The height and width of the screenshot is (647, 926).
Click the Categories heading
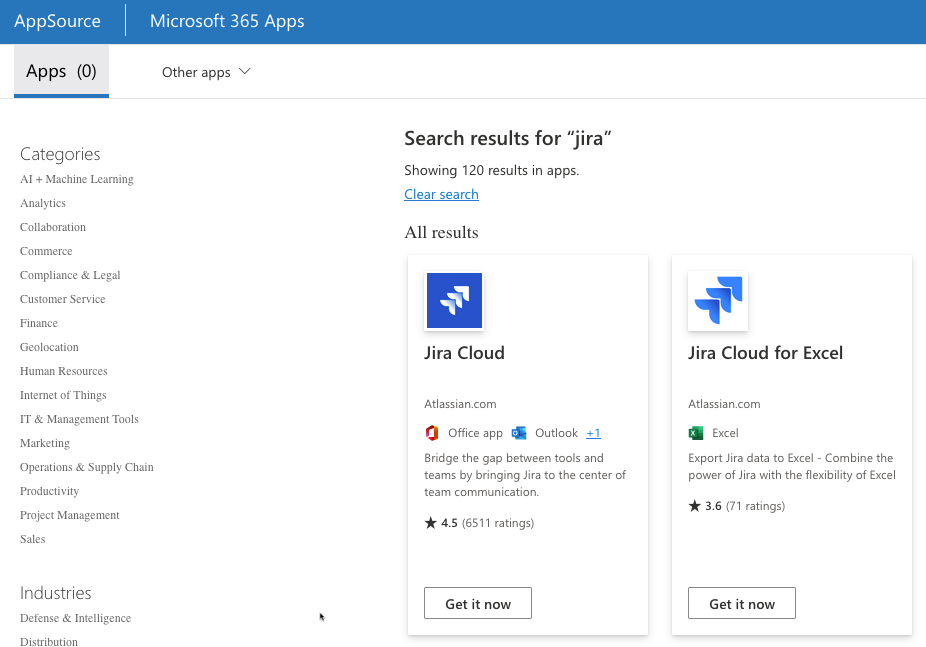coord(60,154)
